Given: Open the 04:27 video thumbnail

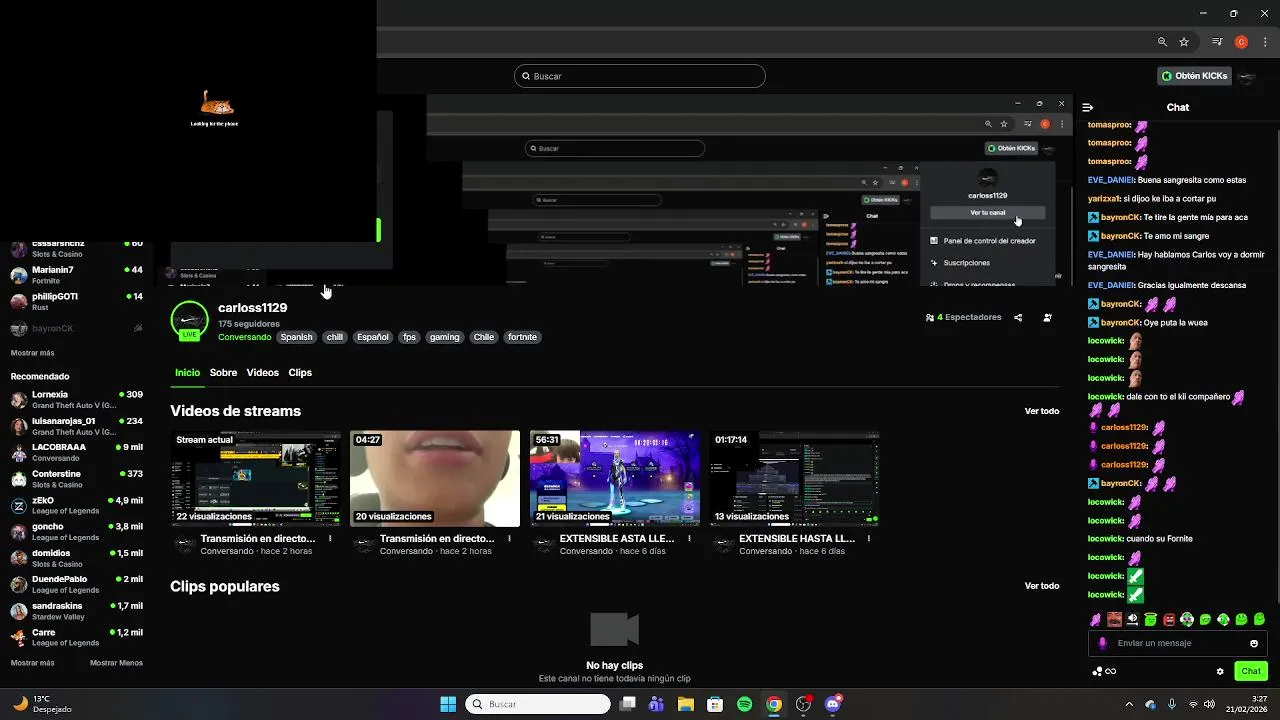Looking at the screenshot, I should tap(435, 479).
